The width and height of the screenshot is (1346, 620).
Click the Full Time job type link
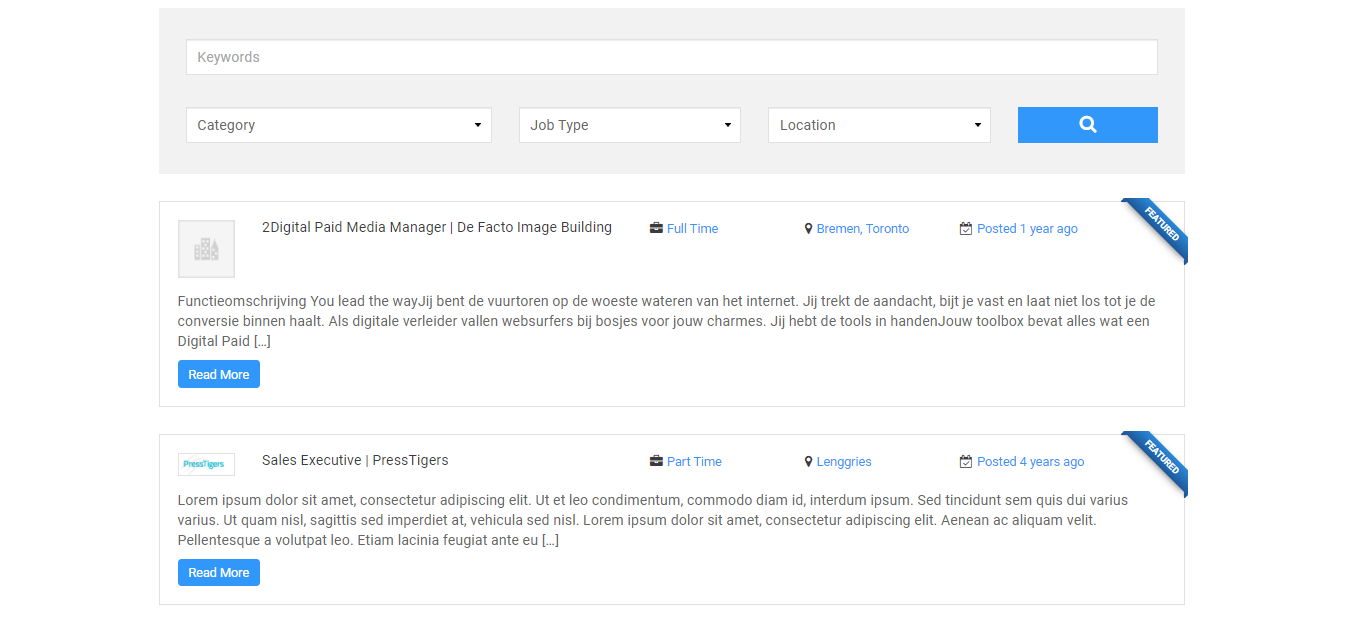pyautogui.click(x=690, y=228)
